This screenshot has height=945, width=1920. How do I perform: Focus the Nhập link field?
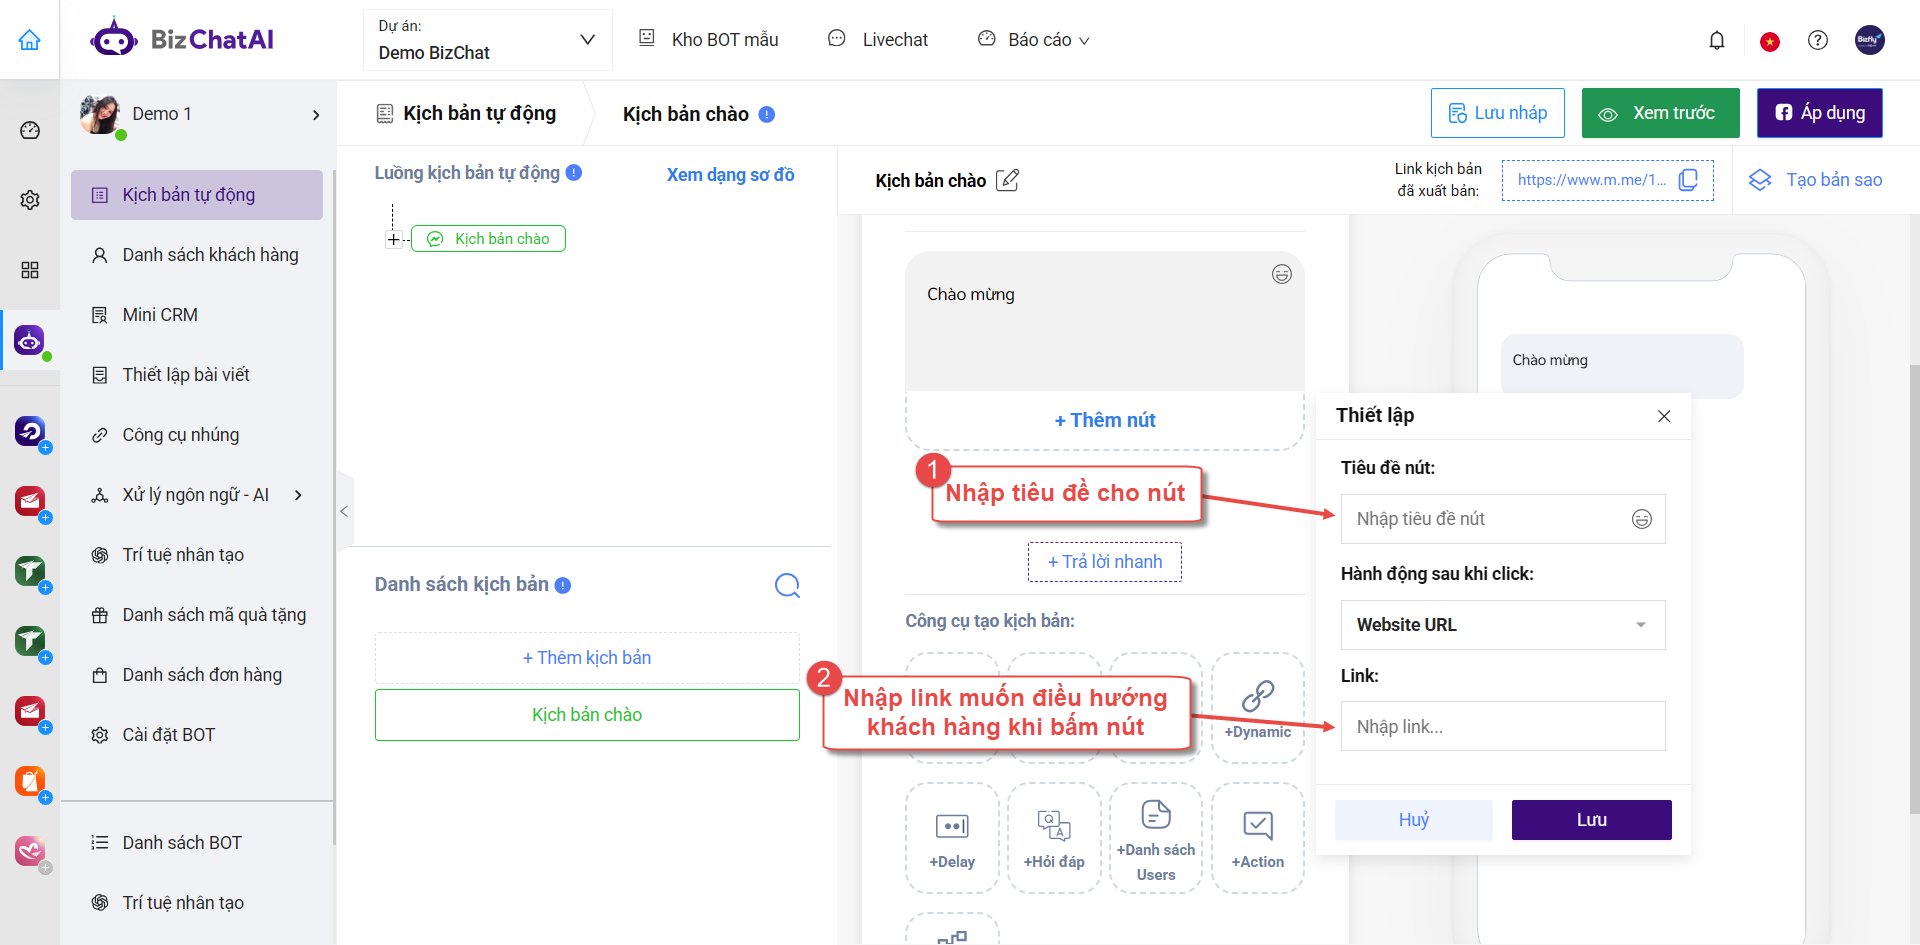(1503, 727)
